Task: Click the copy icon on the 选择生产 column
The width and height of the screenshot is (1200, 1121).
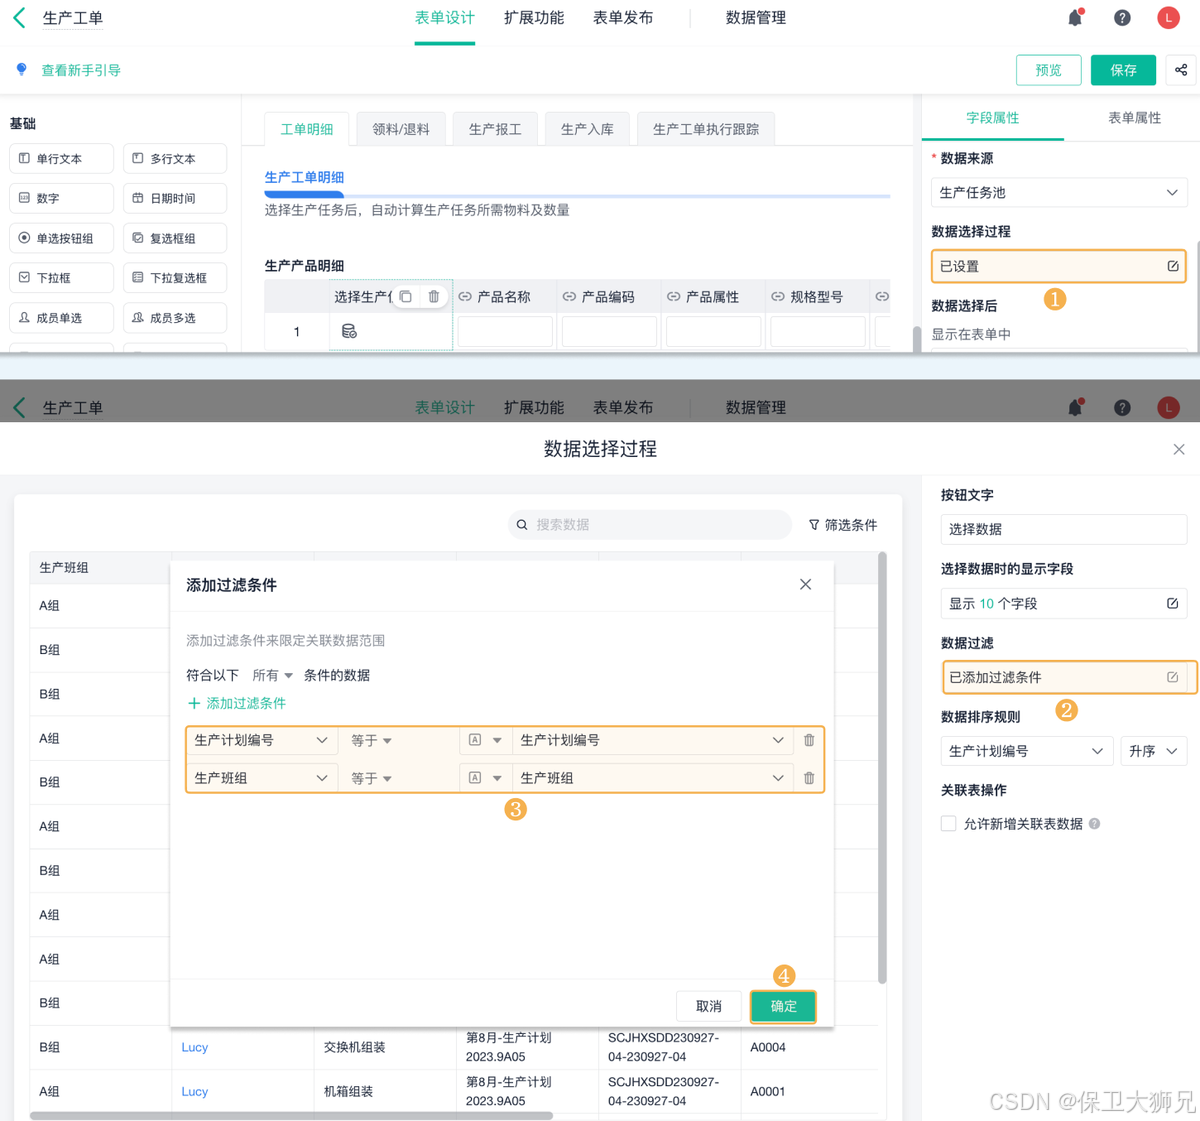Action: pyautogui.click(x=405, y=297)
